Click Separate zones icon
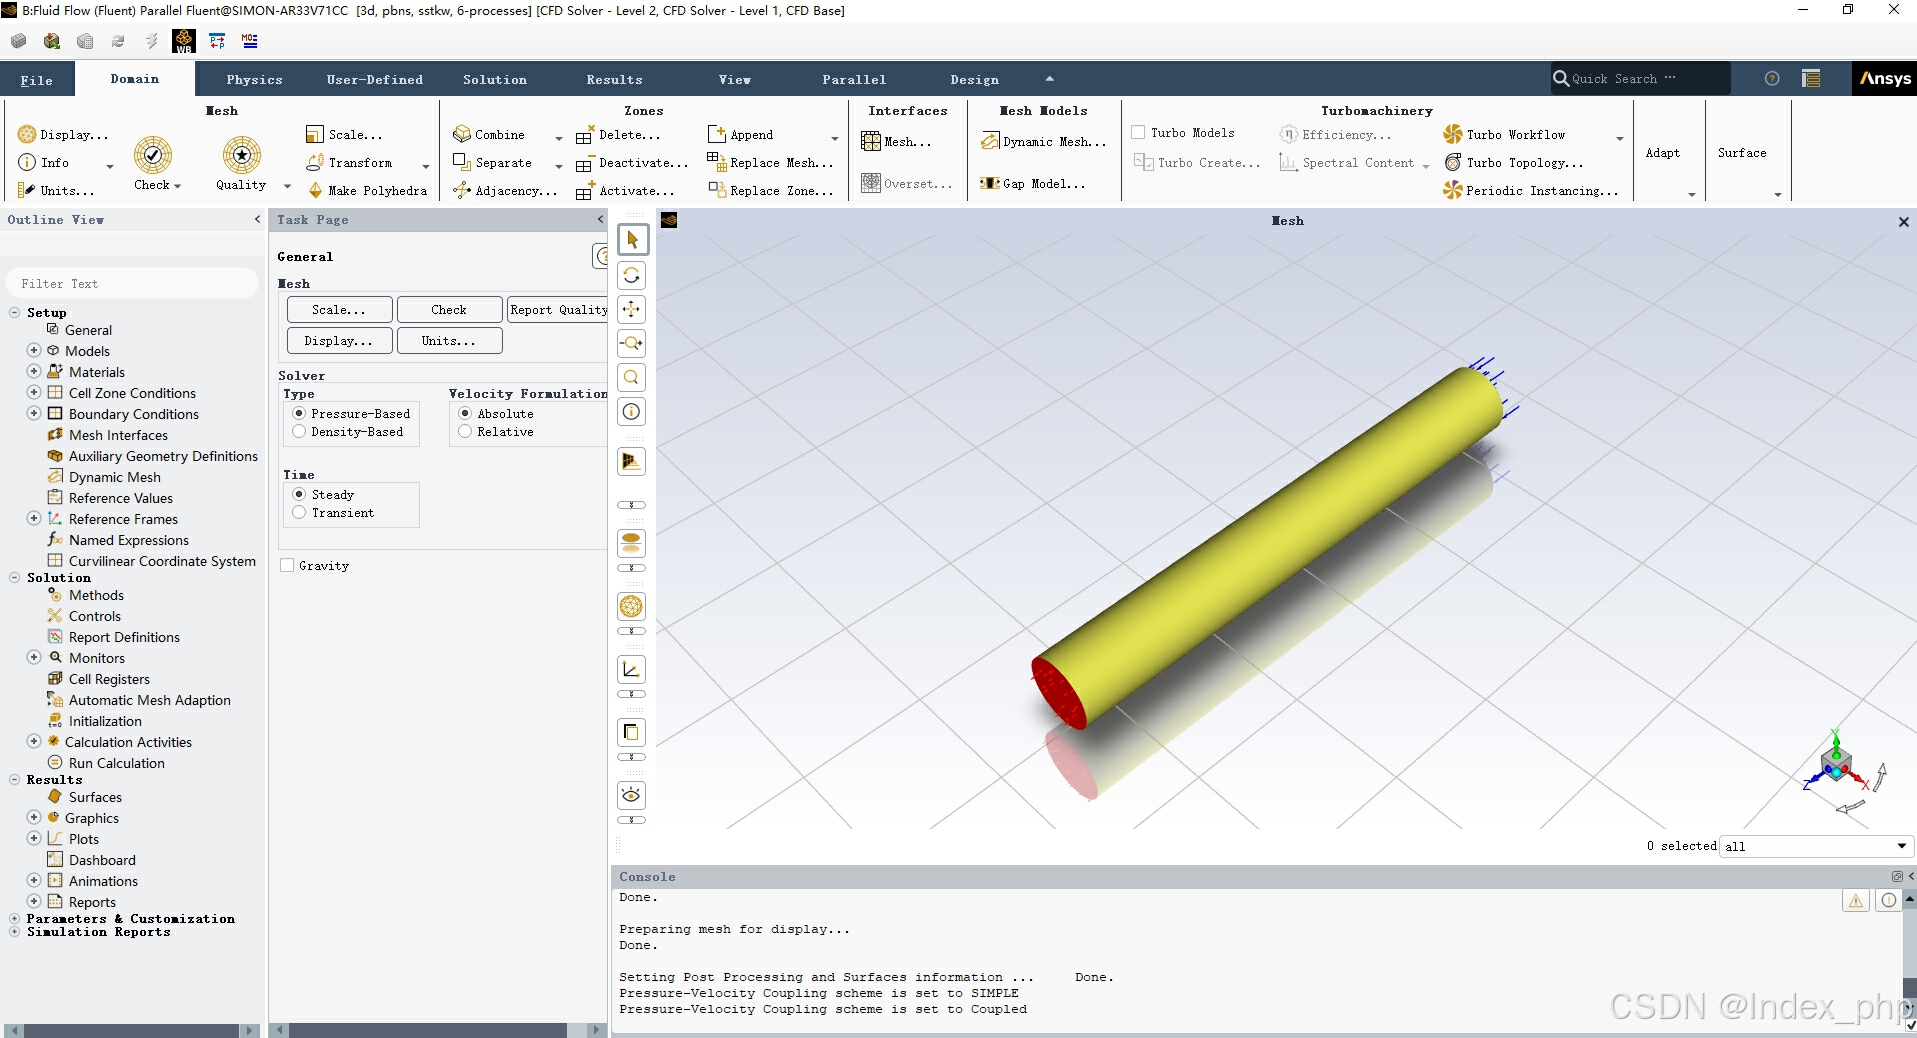 [x=462, y=162]
